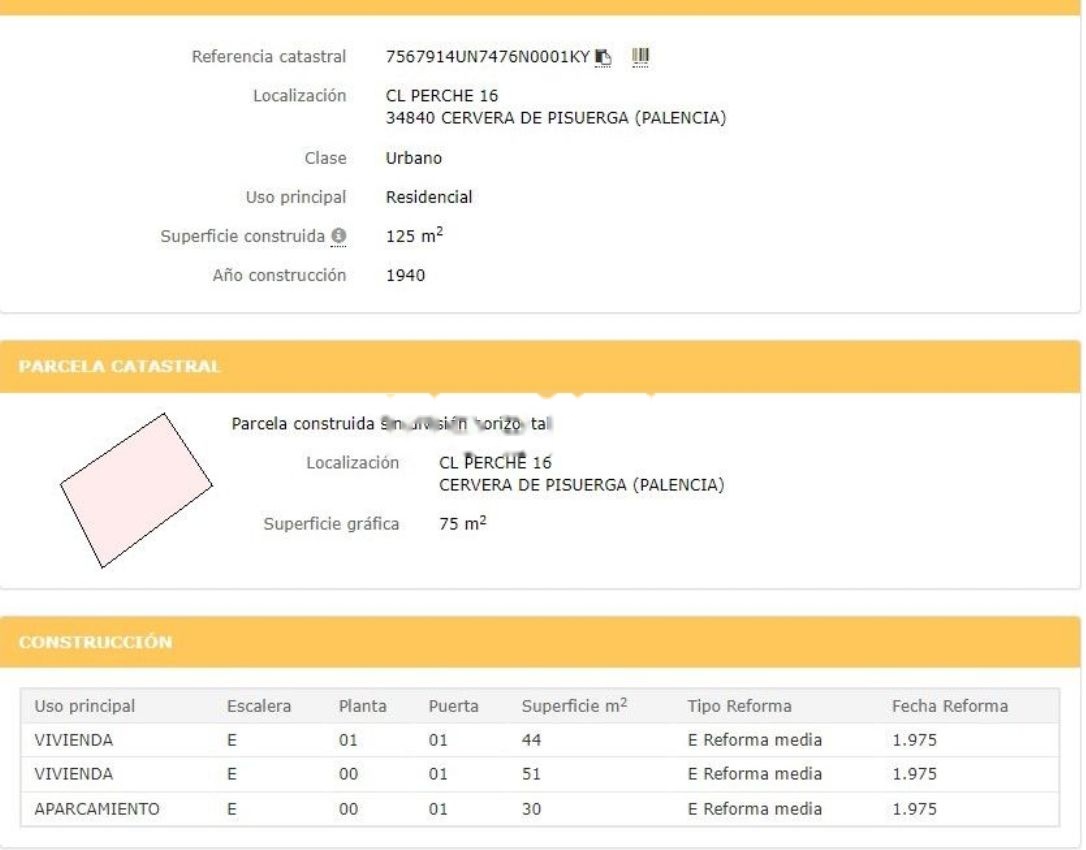Select the VIVIENDA row with surface 51
Viewport: 1086px width, 850px height.
[74, 774]
